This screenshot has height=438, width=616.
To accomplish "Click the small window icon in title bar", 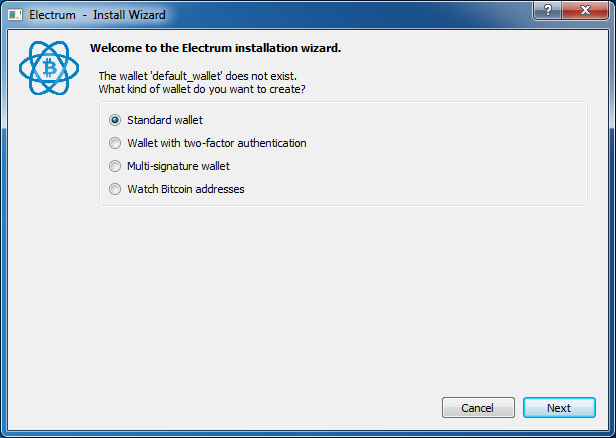I will (x=16, y=16).
